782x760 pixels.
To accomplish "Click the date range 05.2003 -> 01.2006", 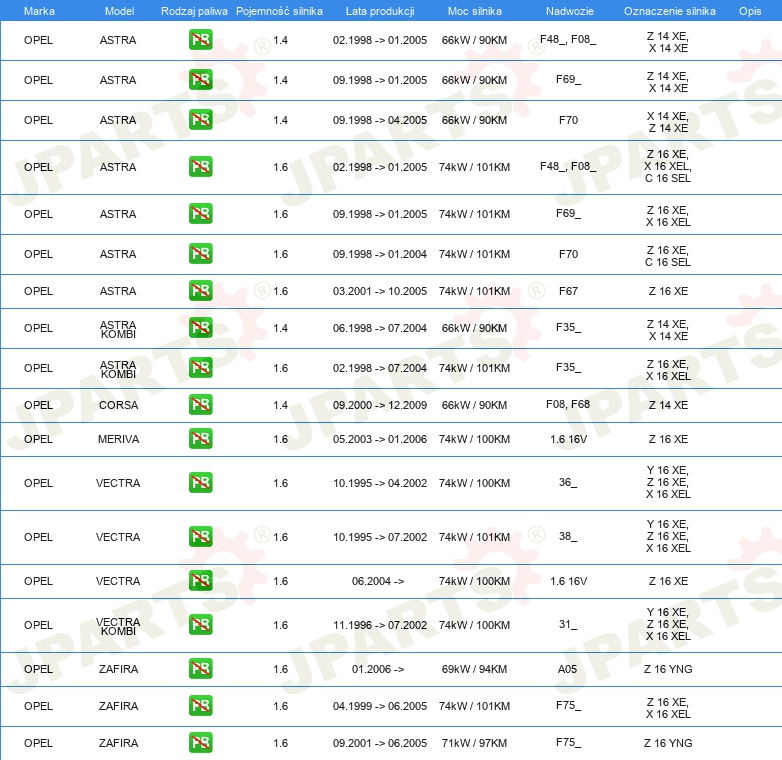I will coord(380,439).
